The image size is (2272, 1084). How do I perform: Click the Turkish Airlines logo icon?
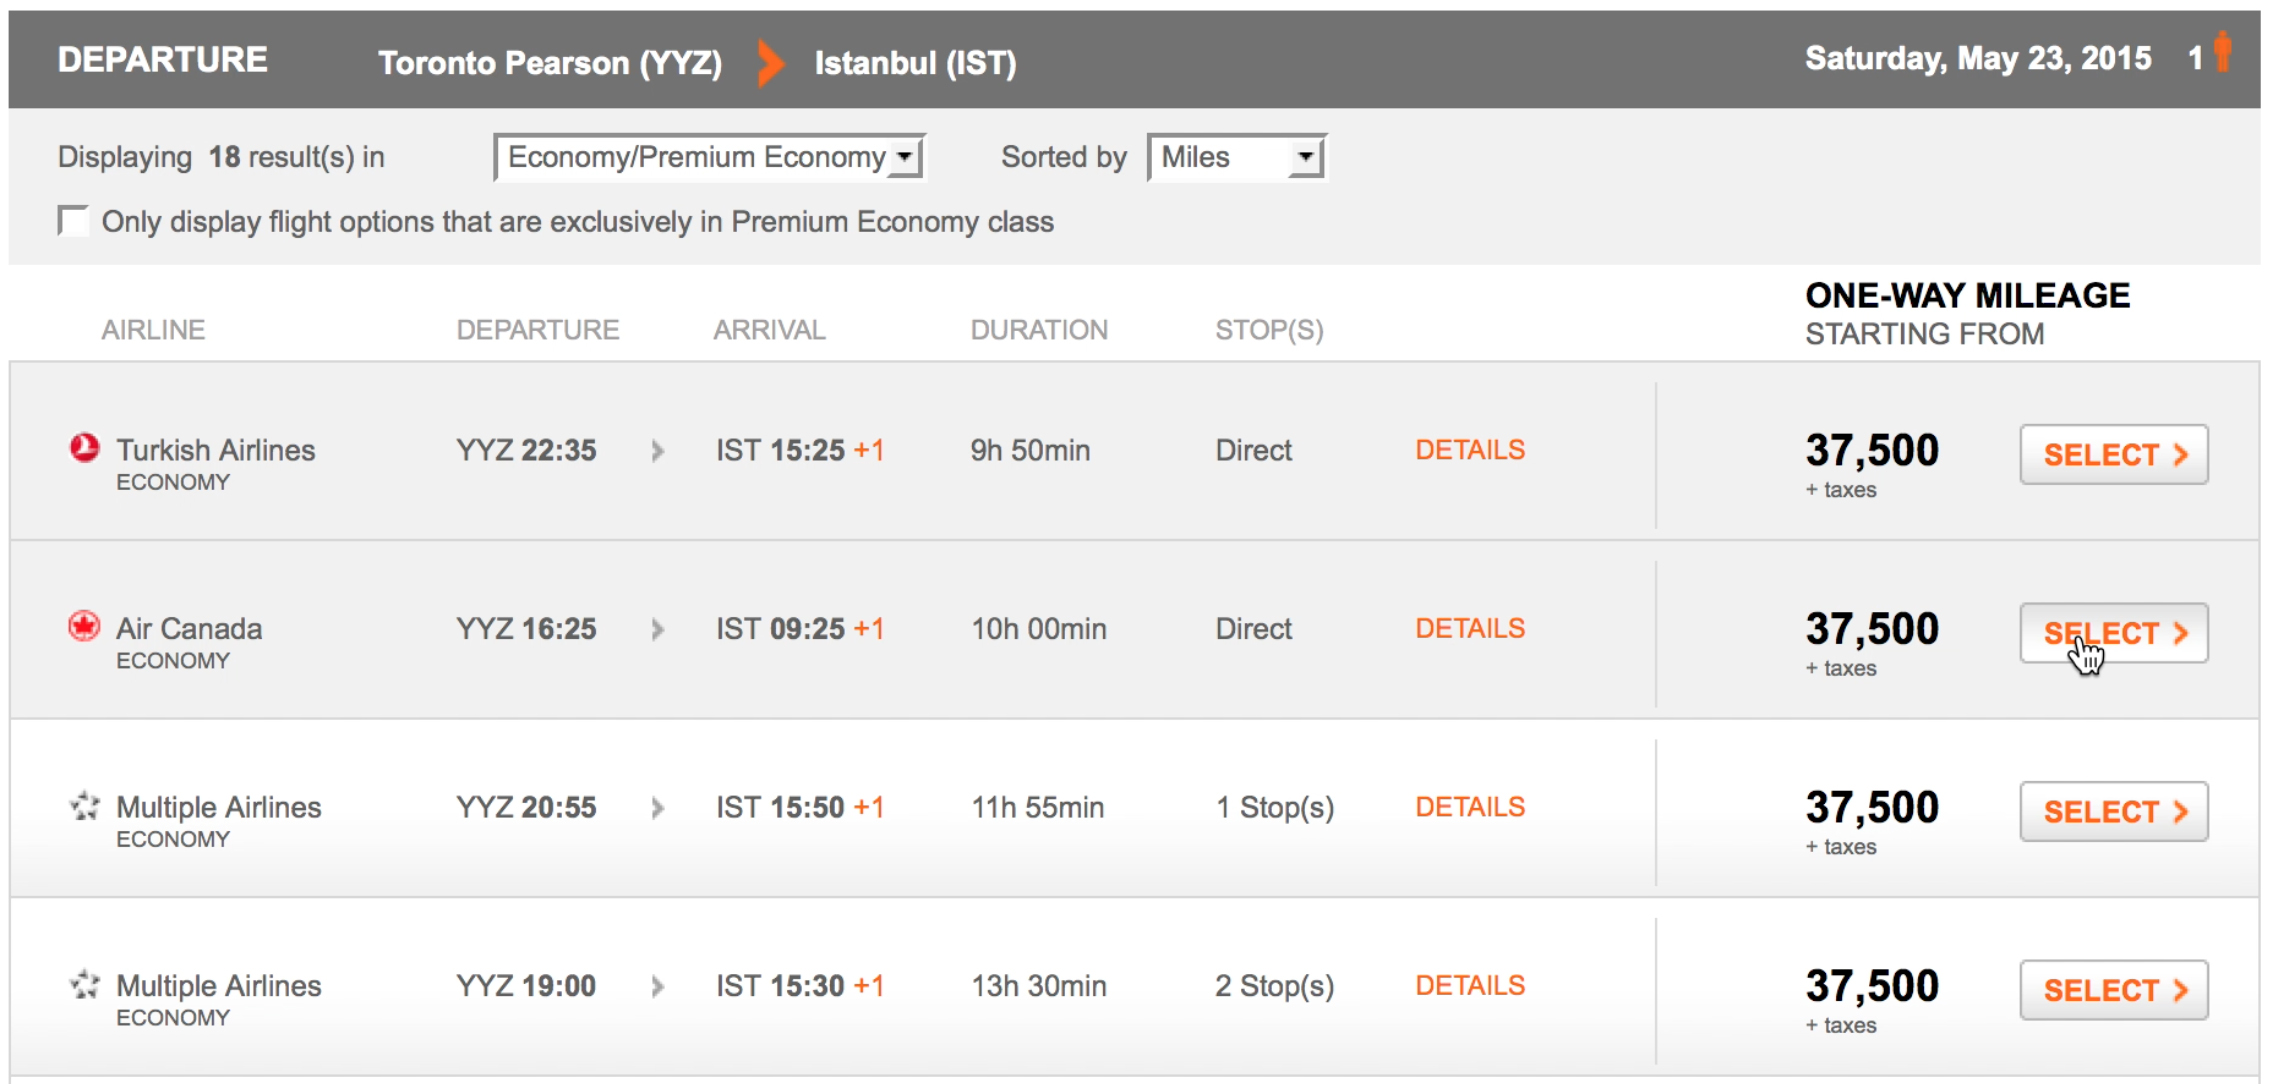click(x=84, y=447)
